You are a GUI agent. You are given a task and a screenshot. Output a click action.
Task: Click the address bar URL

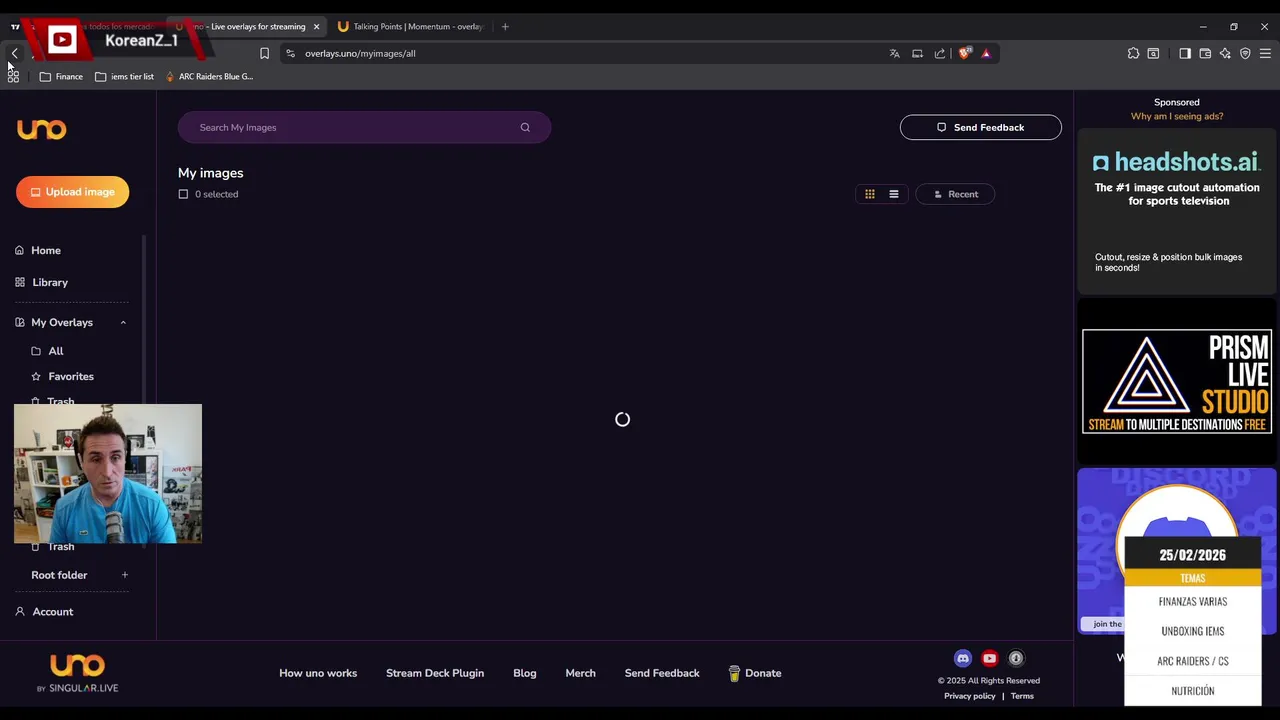[360, 53]
